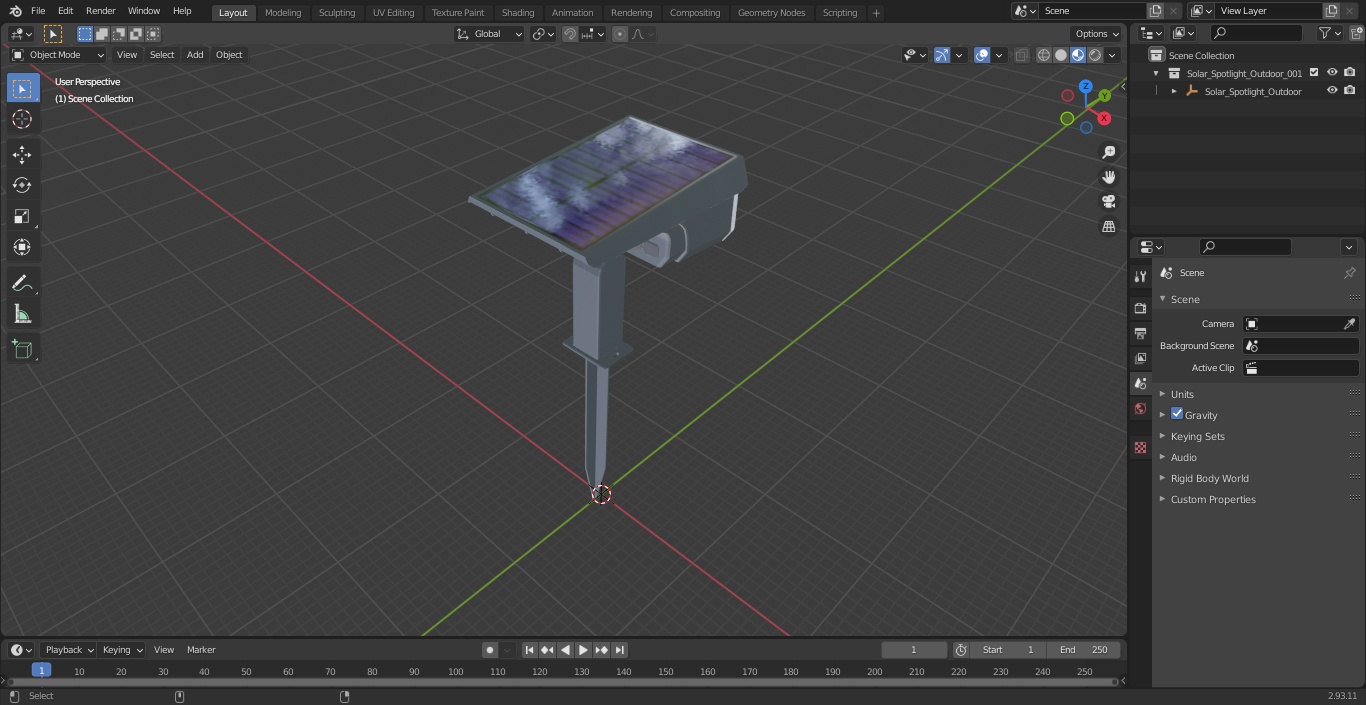Switch to solid viewport shading
Screen dimensions: 1366x705
point(1061,55)
